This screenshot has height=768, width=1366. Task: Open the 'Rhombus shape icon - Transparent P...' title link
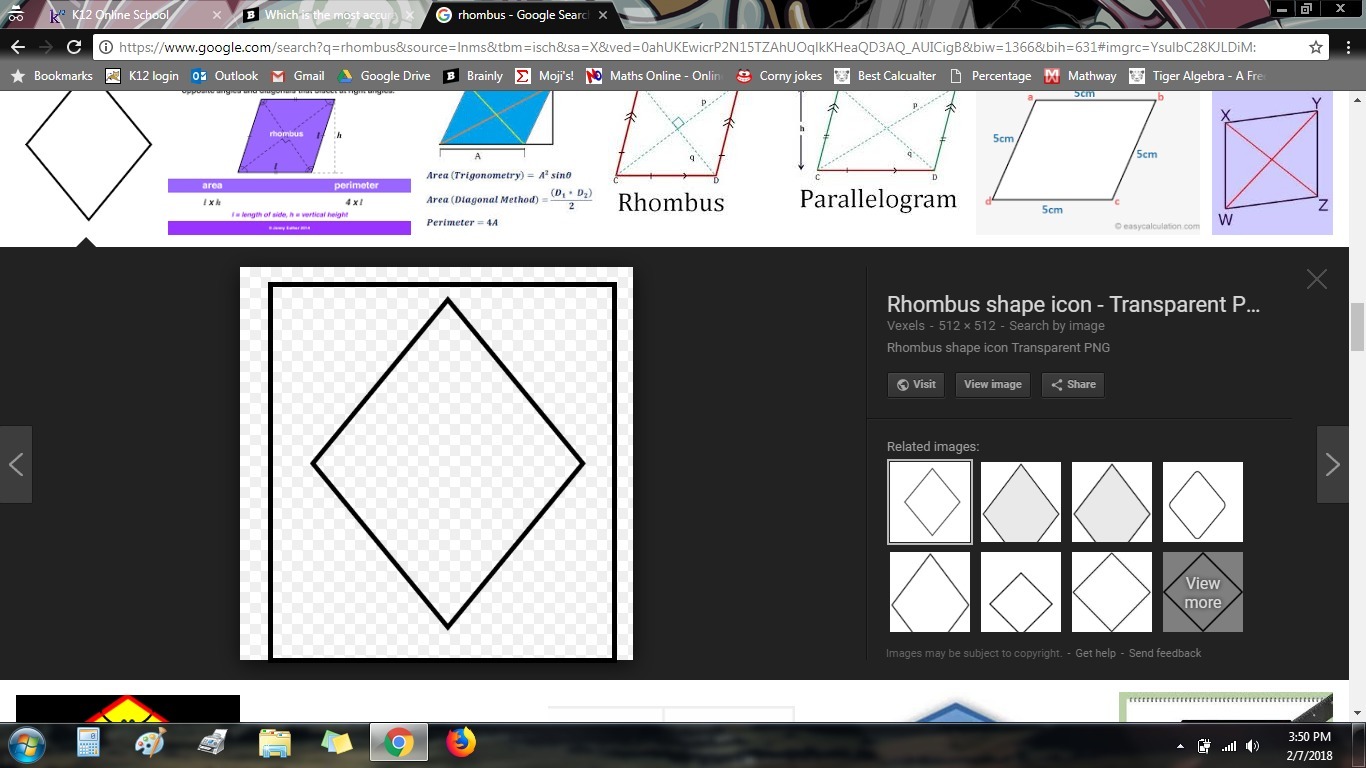tap(1073, 304)
